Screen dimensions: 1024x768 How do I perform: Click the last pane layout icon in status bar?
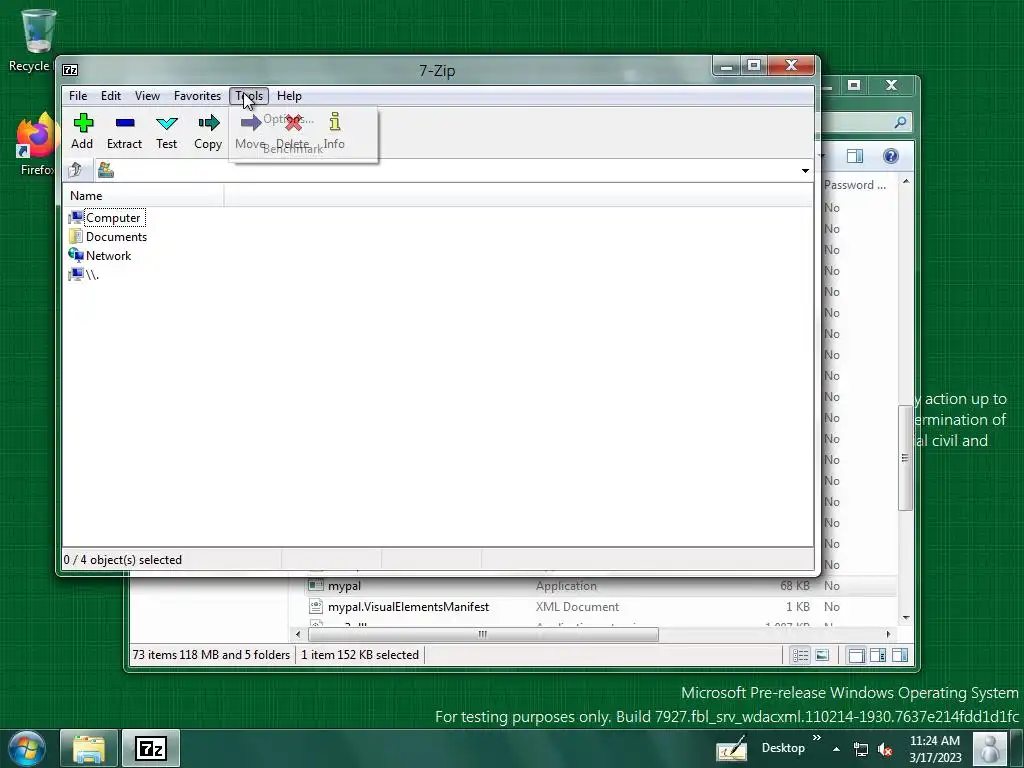coord(899,655)
